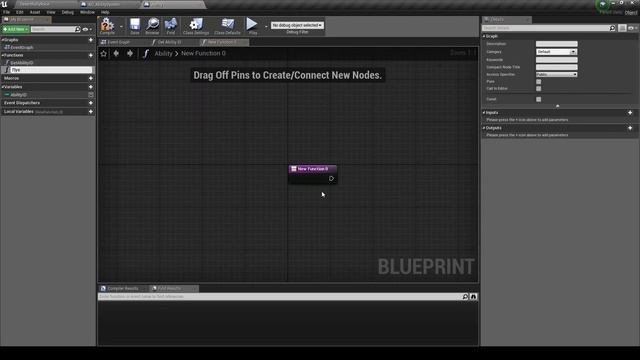Collapse the Inputs section in Details
This screenshot has width=640, height=360.
click(484, 113)
